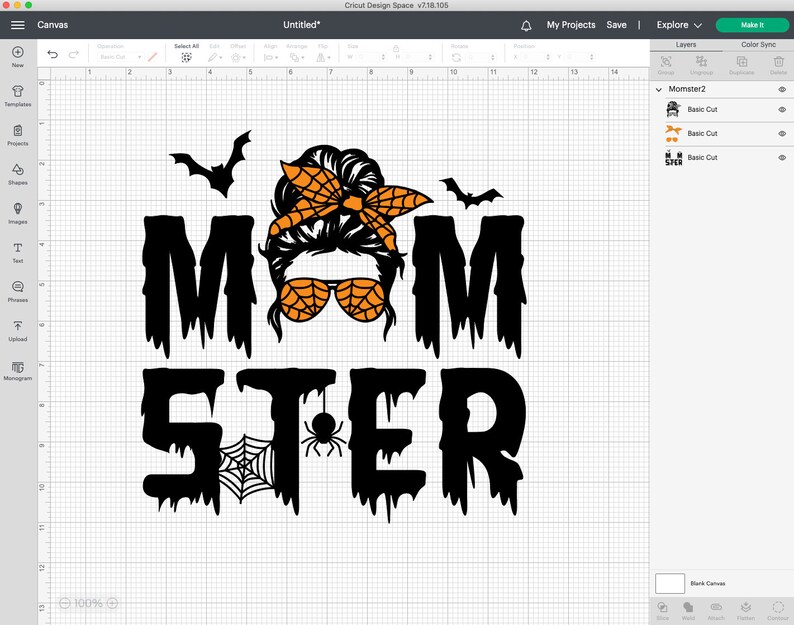Toggle visibility of the orange bandana Basic Cut layer

[x=782, y=134]
